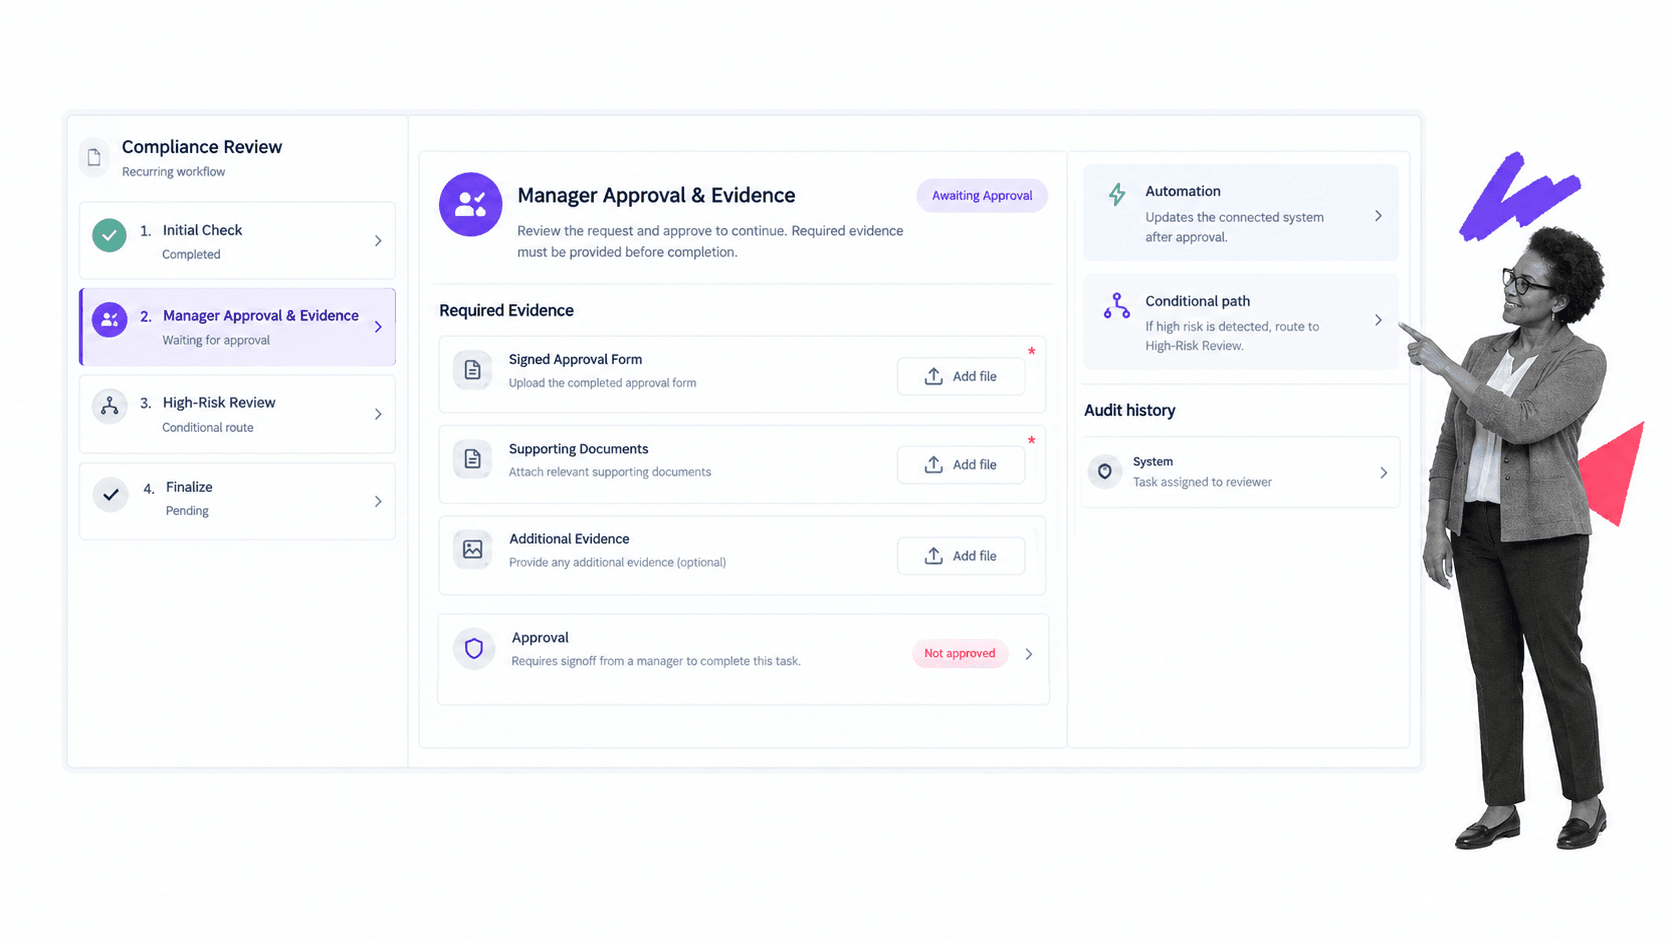This screenshot has height=941, width=1672.
Task: Click the Automation lightning bolt icon
Action: 1117,194
